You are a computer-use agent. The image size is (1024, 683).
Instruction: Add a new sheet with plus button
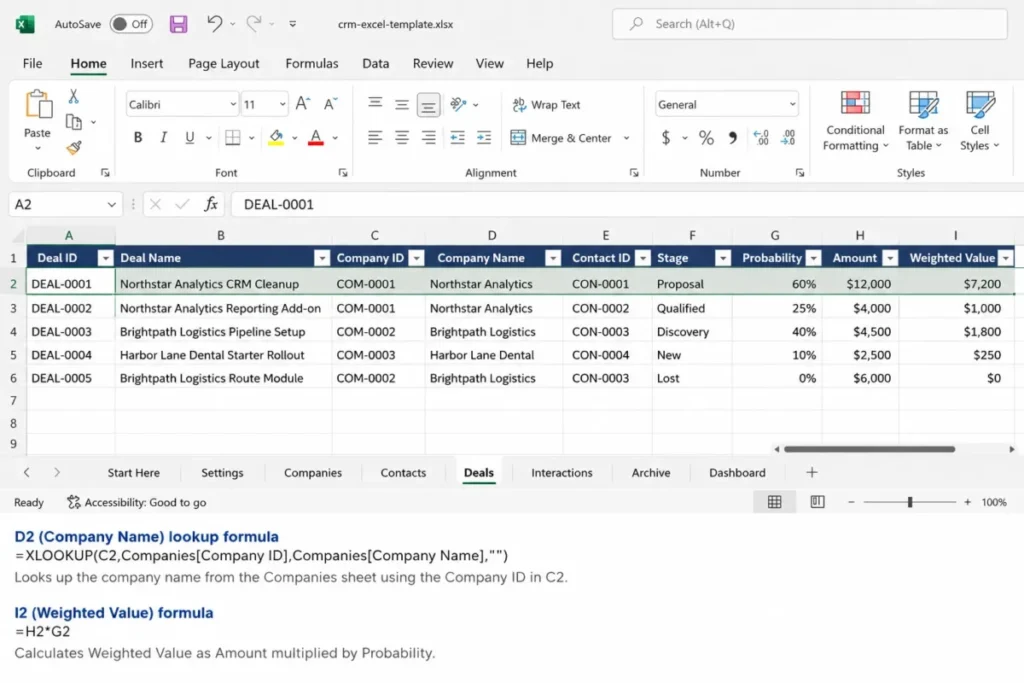[812, 472]
